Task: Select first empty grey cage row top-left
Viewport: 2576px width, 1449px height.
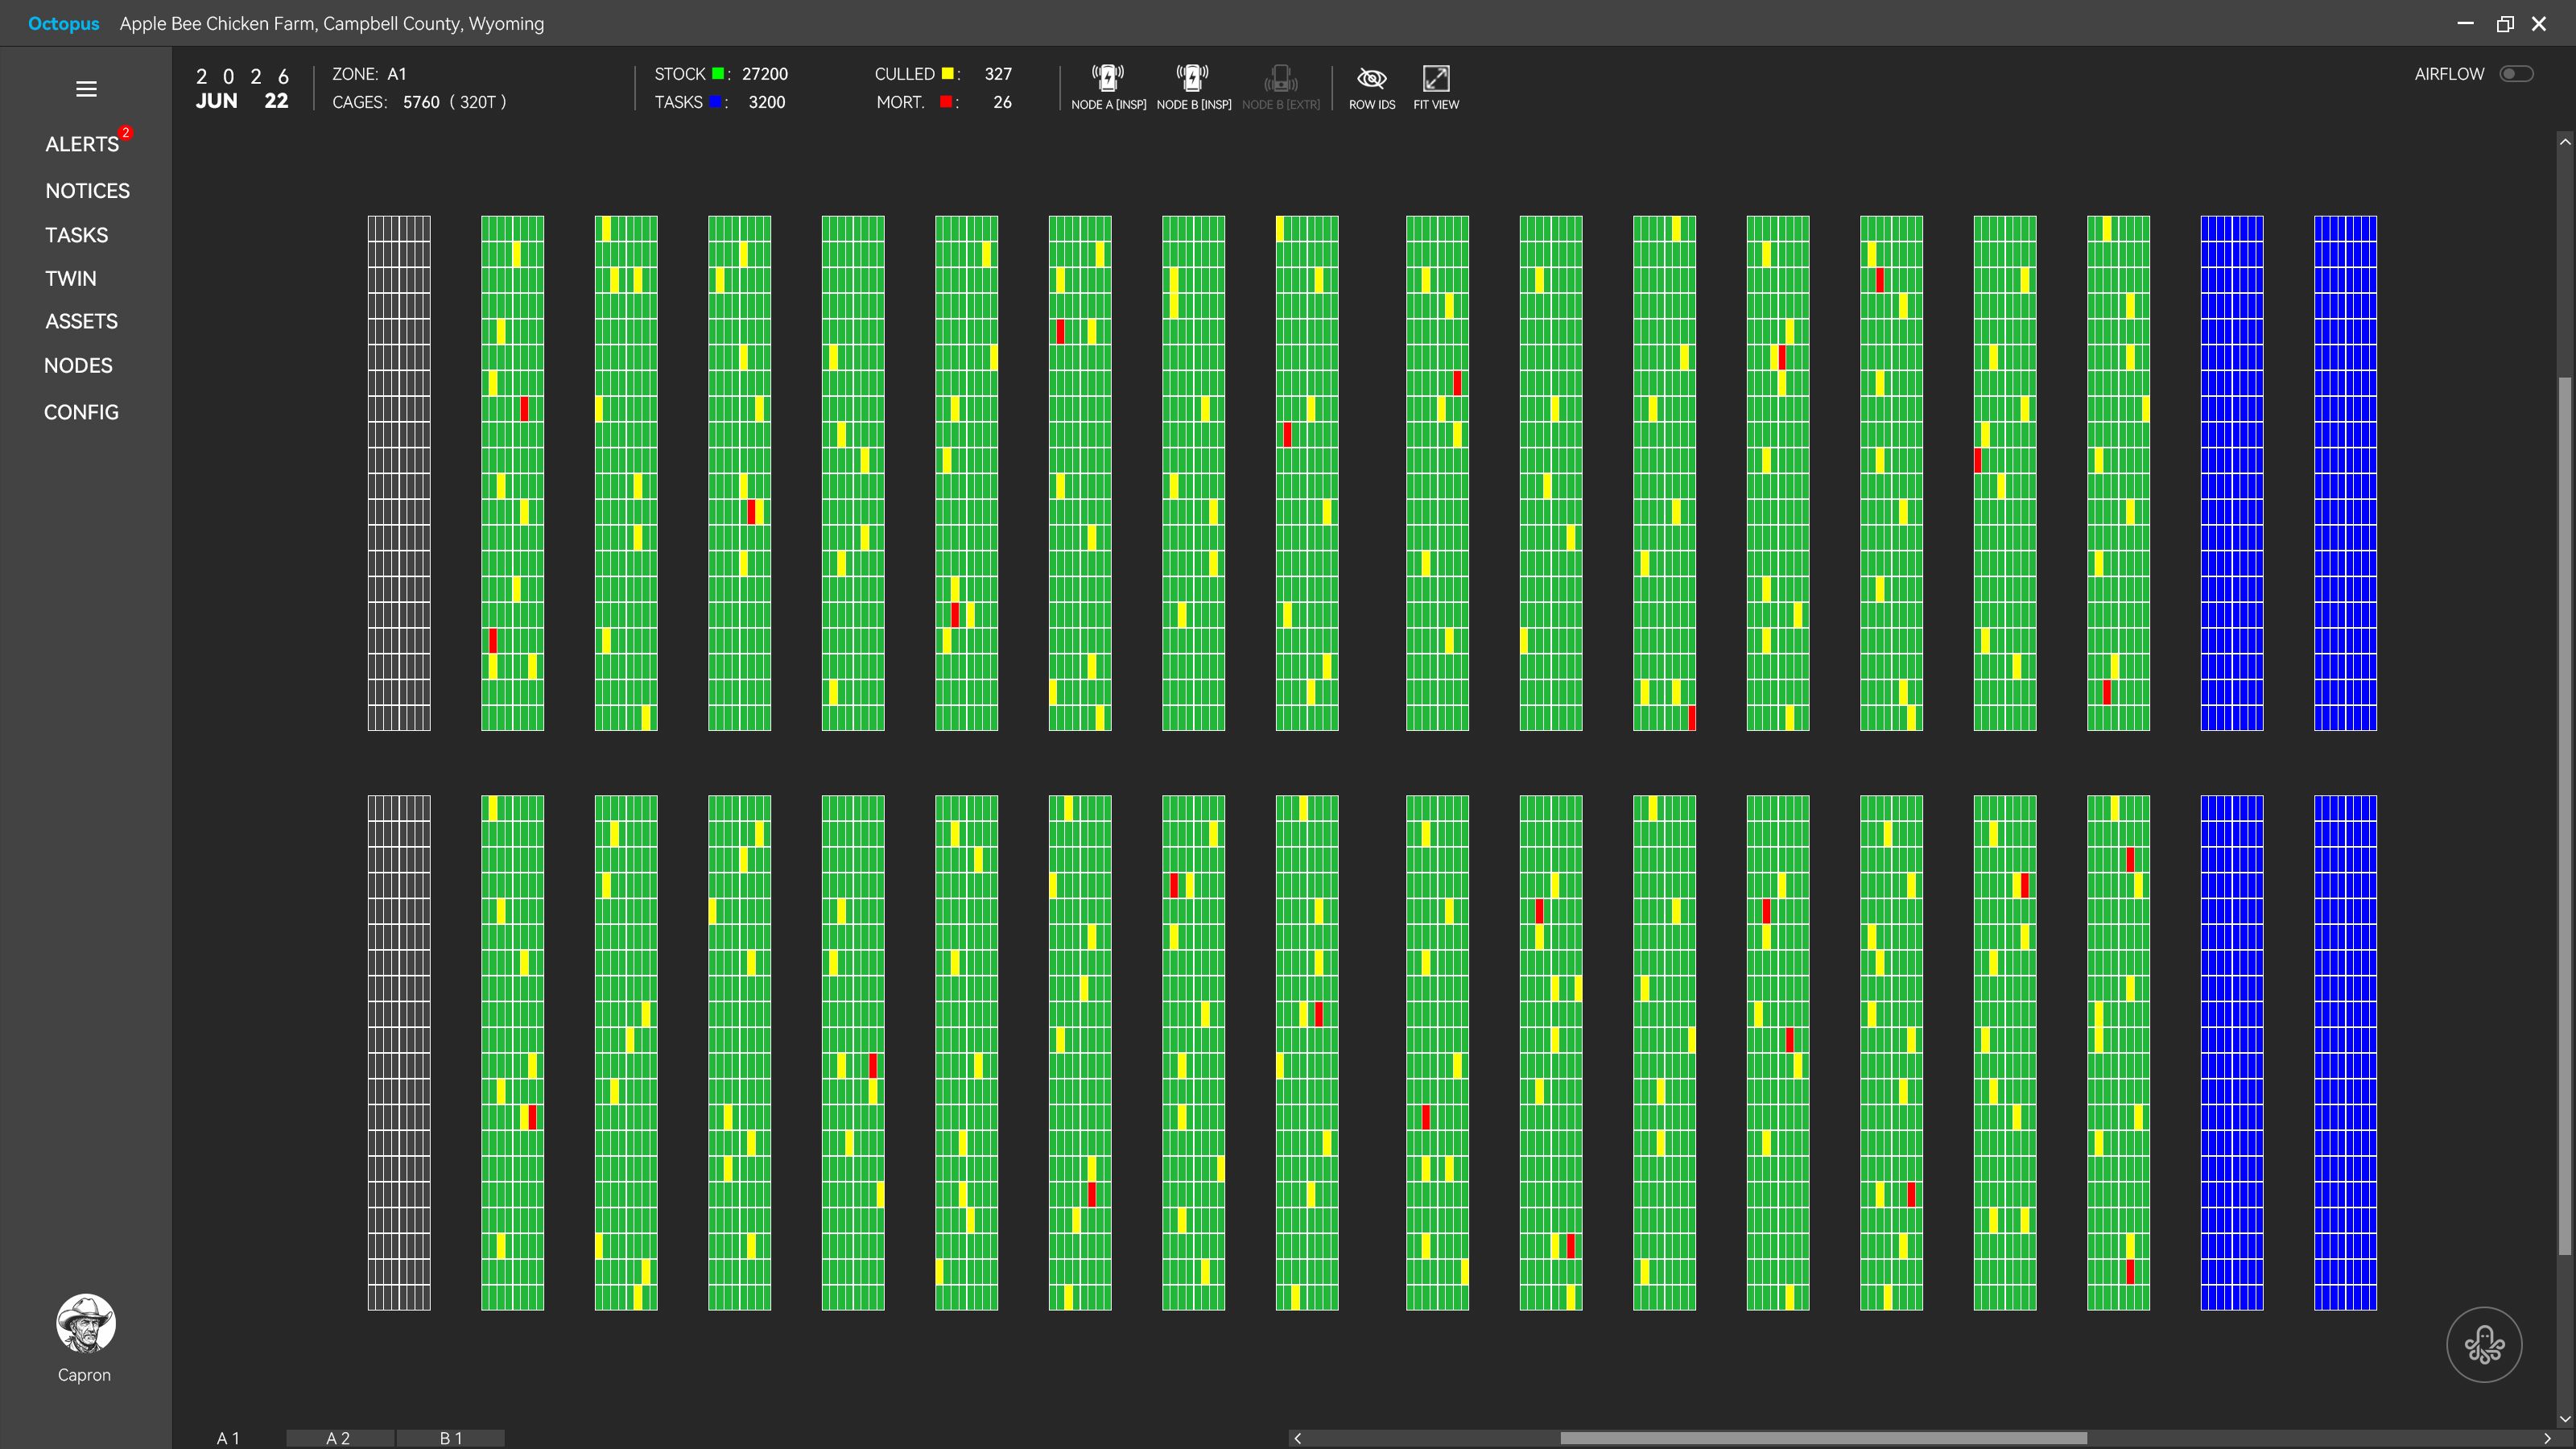Action: tap(399, 229)
